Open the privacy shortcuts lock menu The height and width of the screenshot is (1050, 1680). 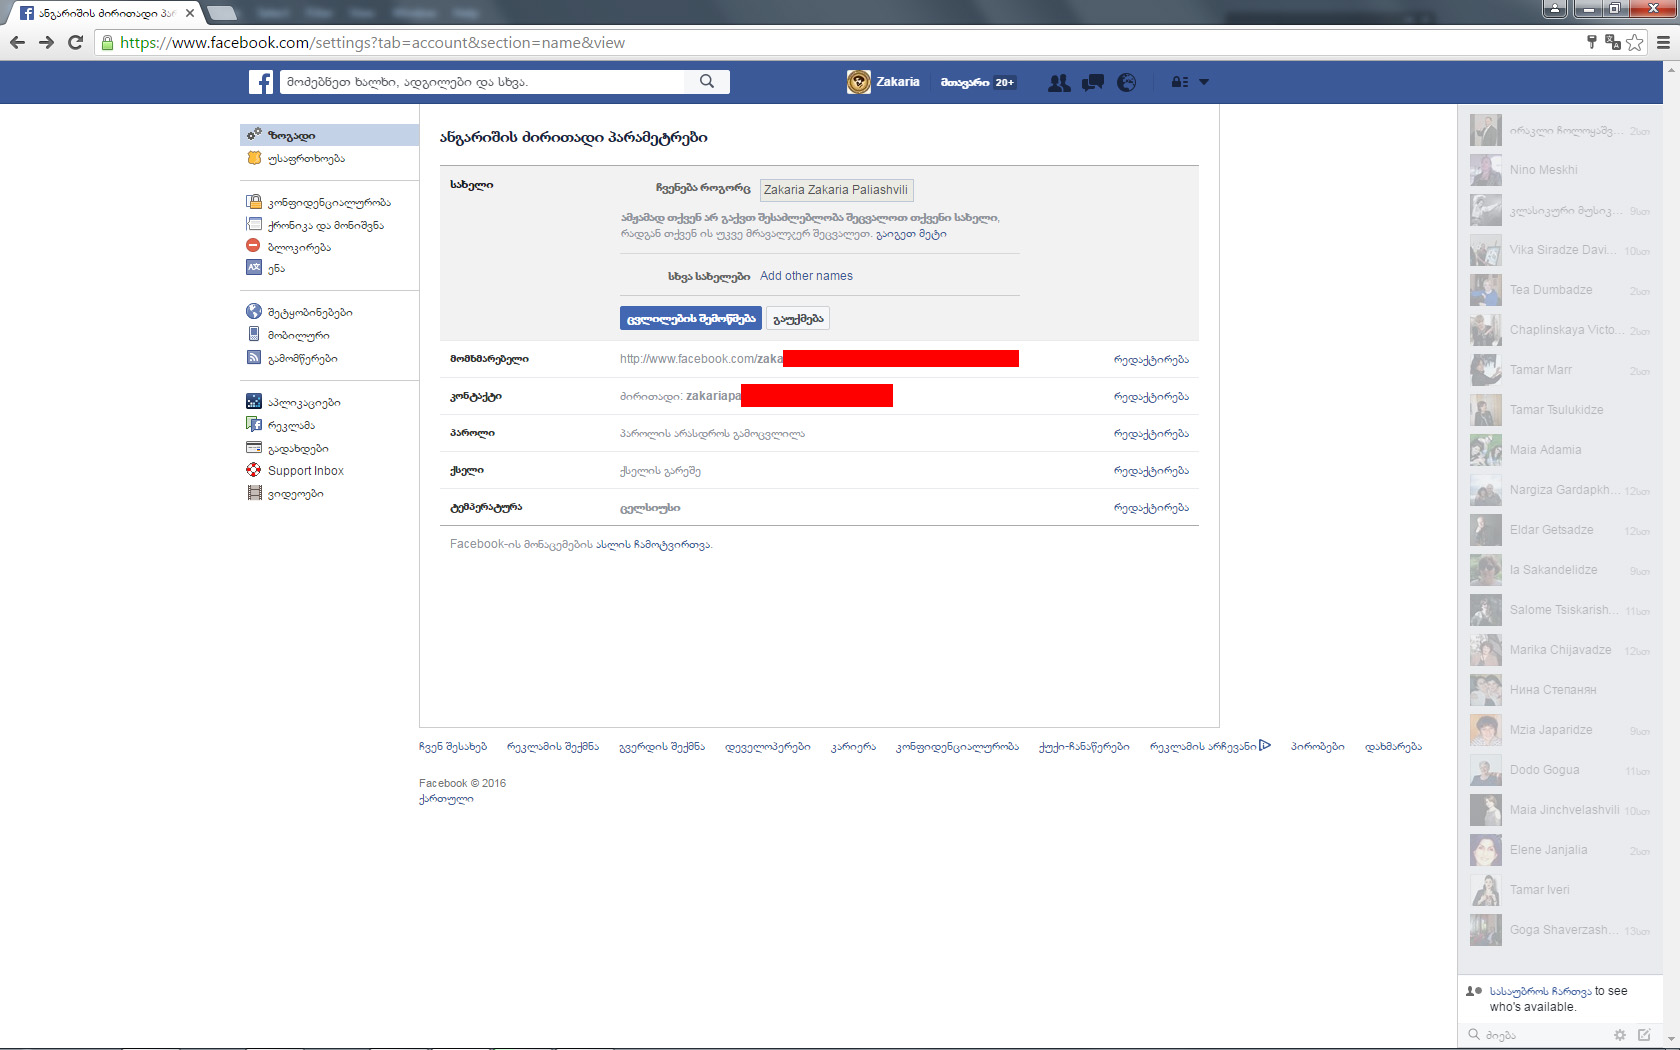[1180, 82]
